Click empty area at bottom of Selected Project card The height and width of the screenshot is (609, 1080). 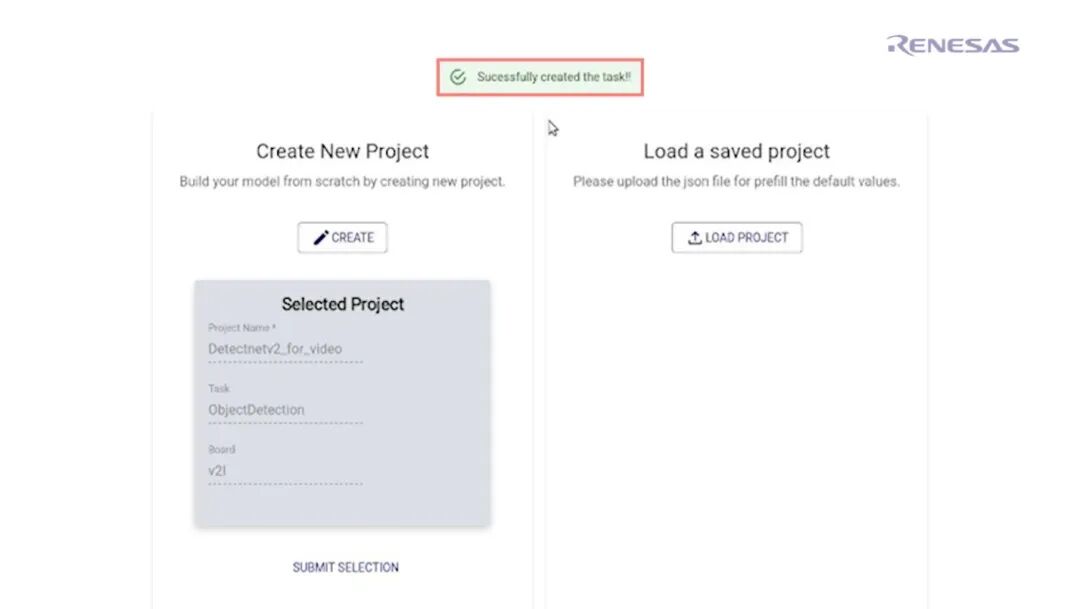(342, 506)
